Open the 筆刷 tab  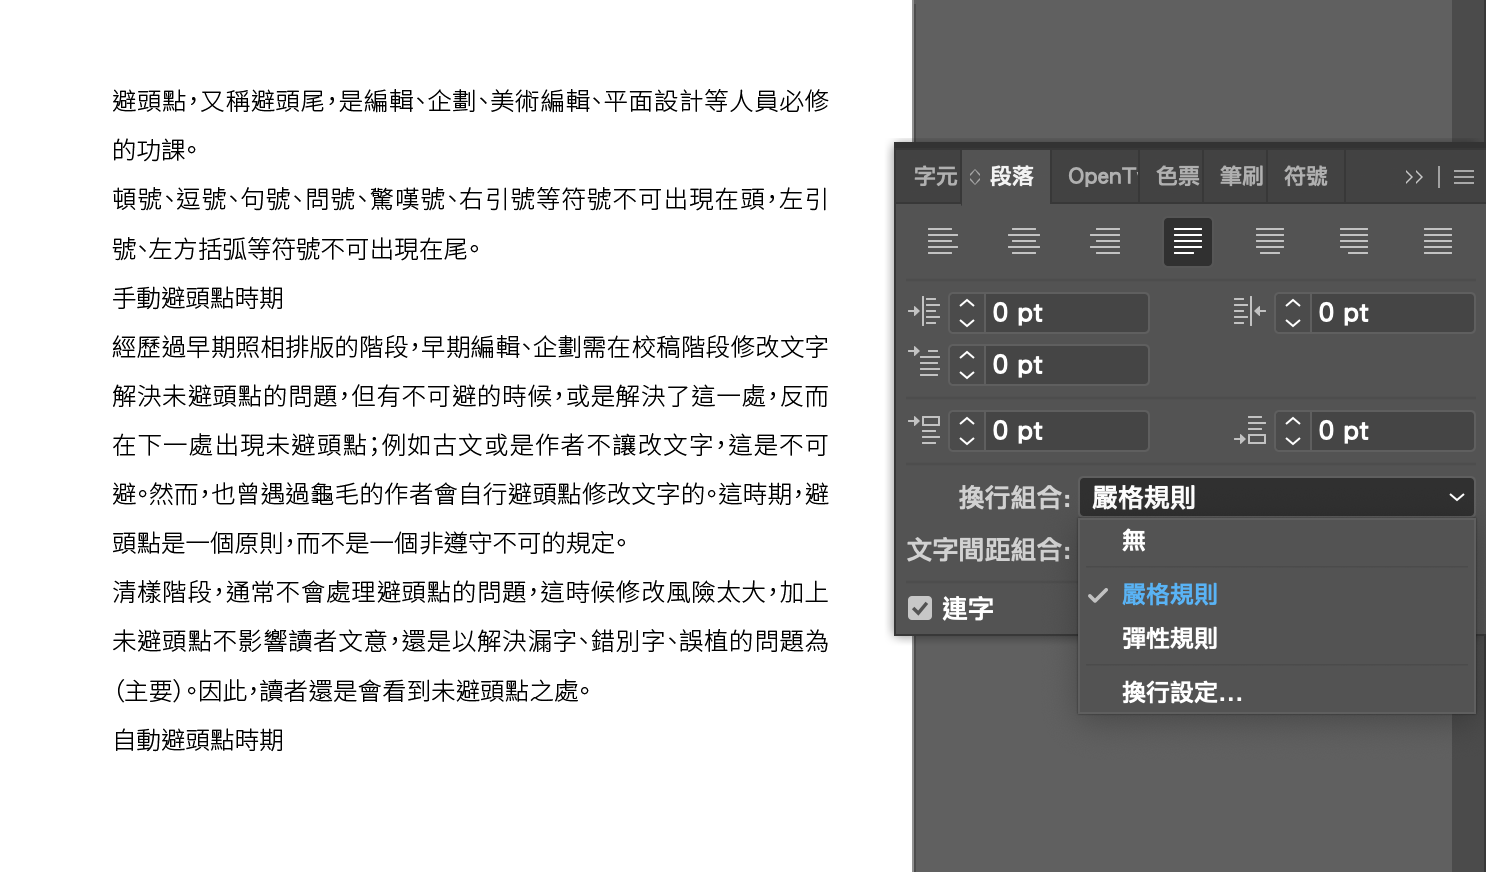click(x=1240, y=177)
